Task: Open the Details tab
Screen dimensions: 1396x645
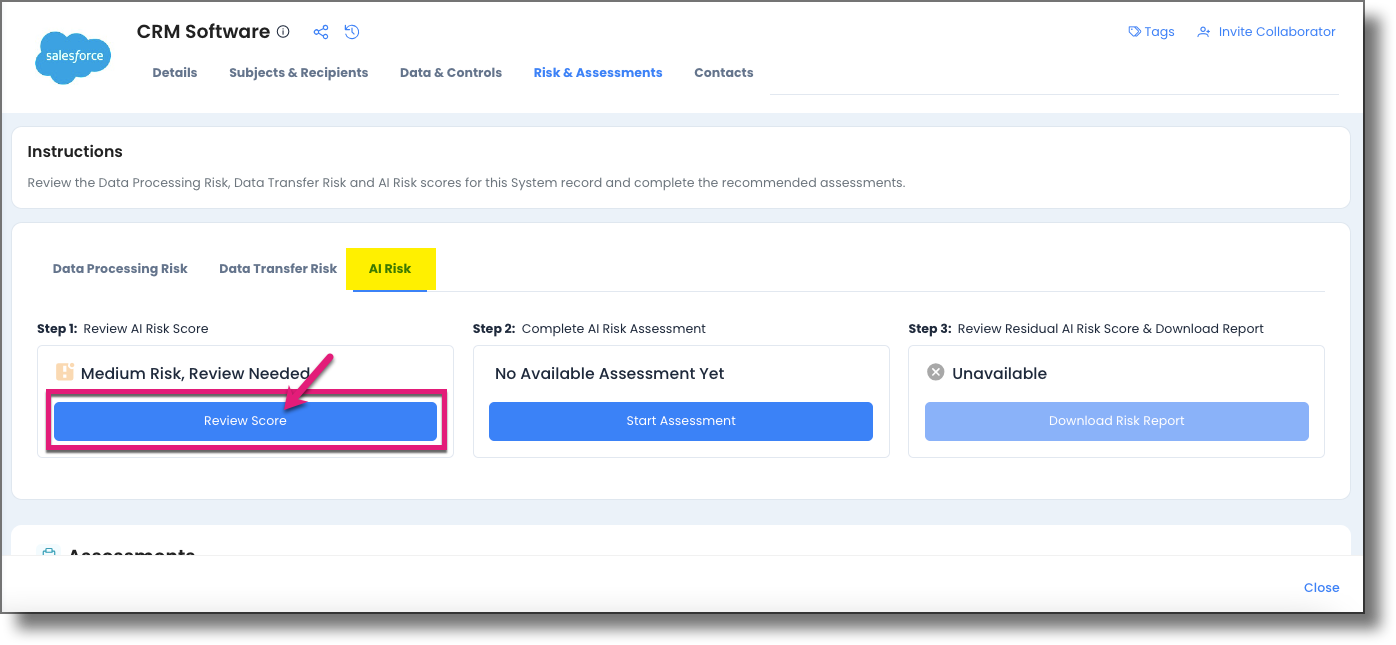Action: pos(175,73)
